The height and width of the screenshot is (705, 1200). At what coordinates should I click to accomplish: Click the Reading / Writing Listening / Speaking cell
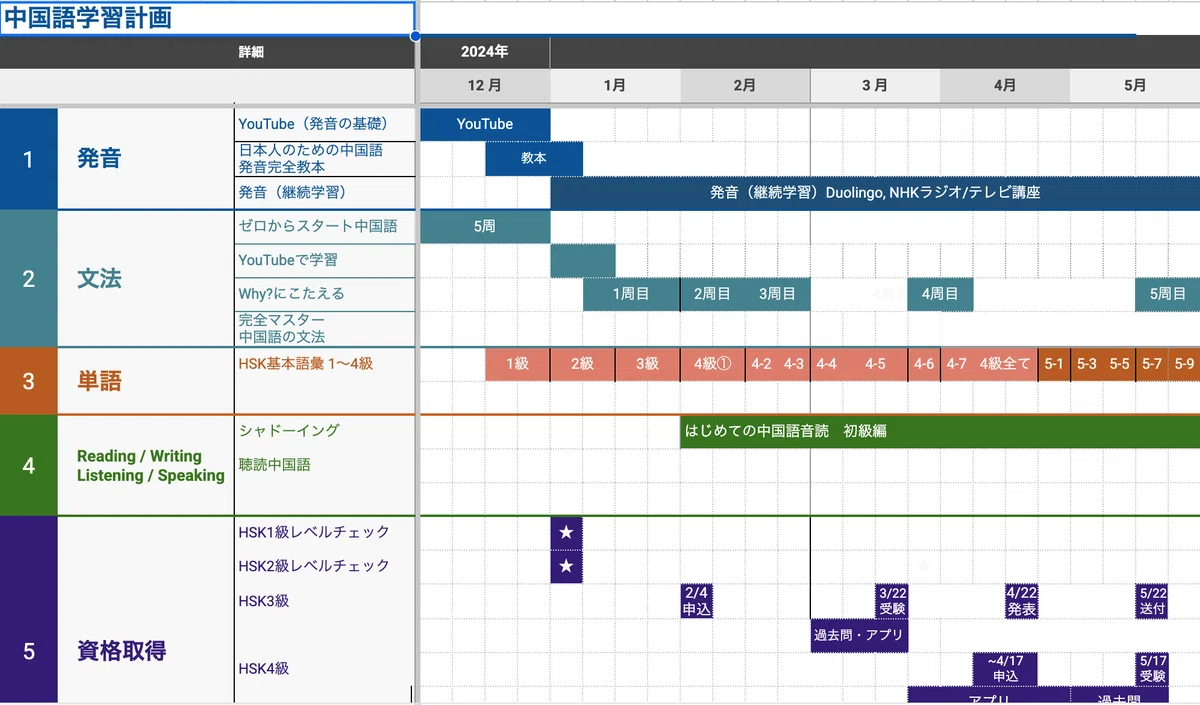pyautogui.click(x=146, y=466)
